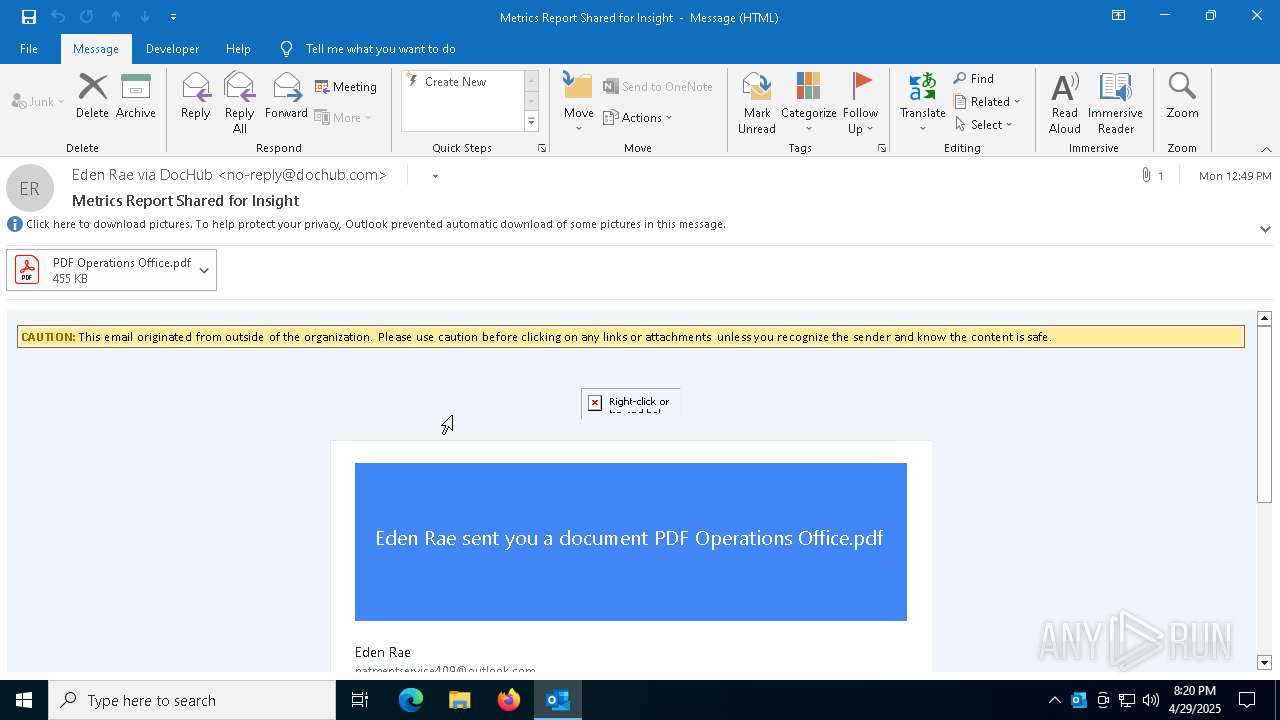Open Task View on taskbar
Viewport: 1280px width, 720px height.
(360, 700)
